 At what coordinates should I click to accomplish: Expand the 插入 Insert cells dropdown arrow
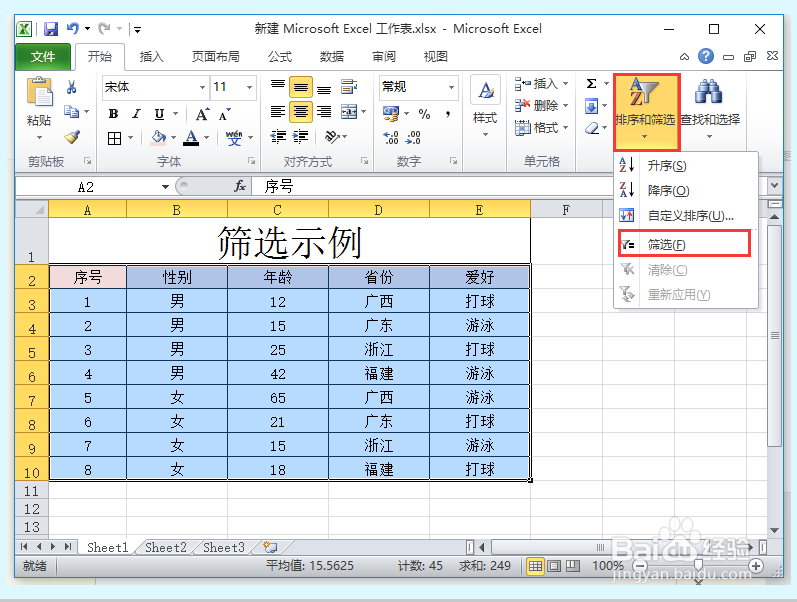565,83
